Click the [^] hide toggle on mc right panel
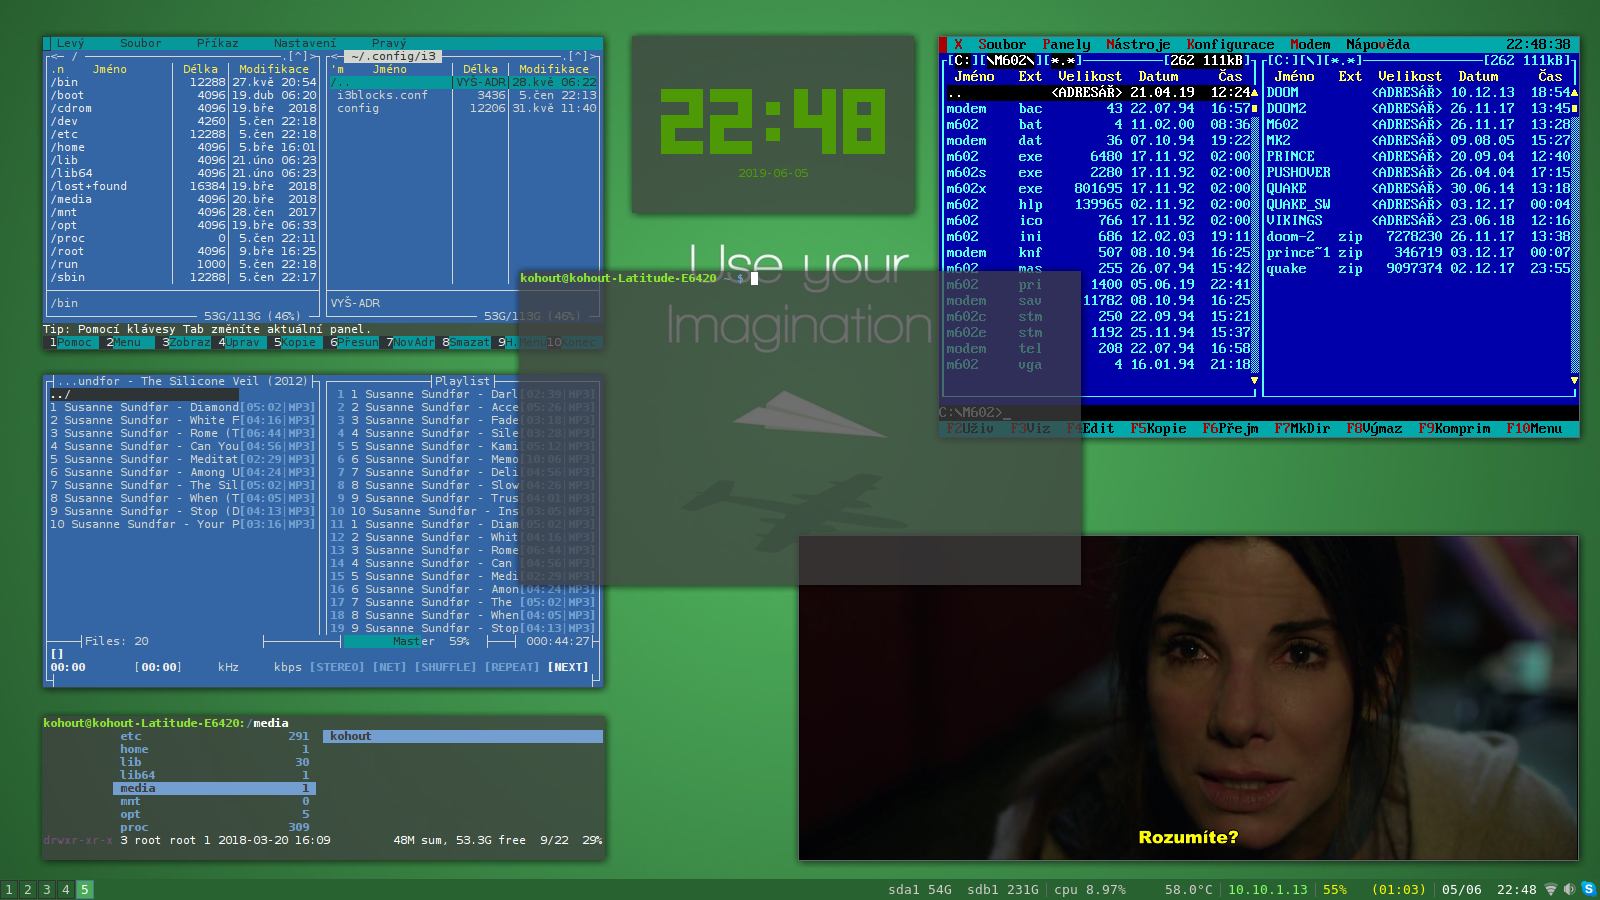The width and height of the screenshot is (1600, 900). pos(578,56)
